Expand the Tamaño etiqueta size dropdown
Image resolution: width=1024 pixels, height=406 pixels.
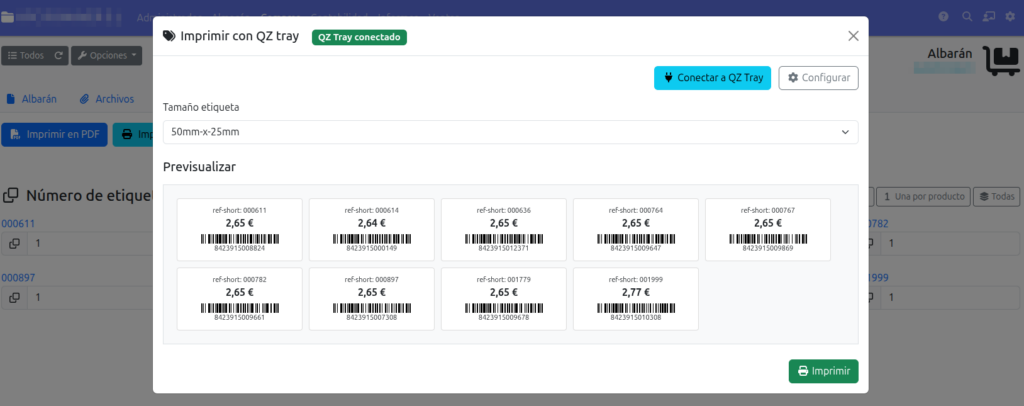(510, 132)
